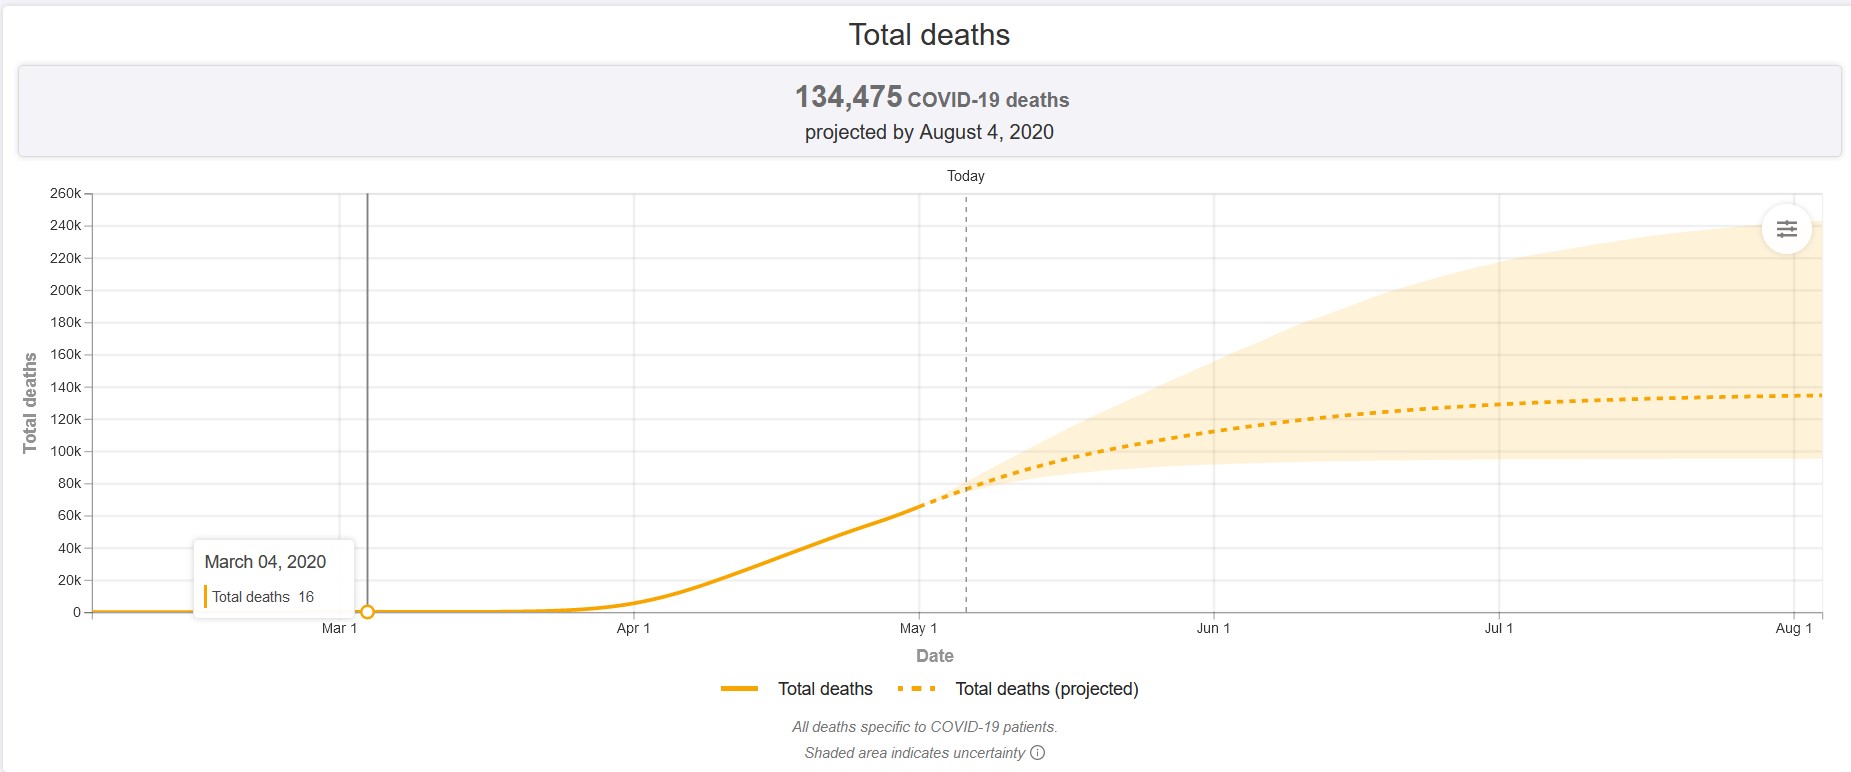1851x772 pixels.
Task: Toggle the "Total deaths" legend series
Action: point(825,689)
